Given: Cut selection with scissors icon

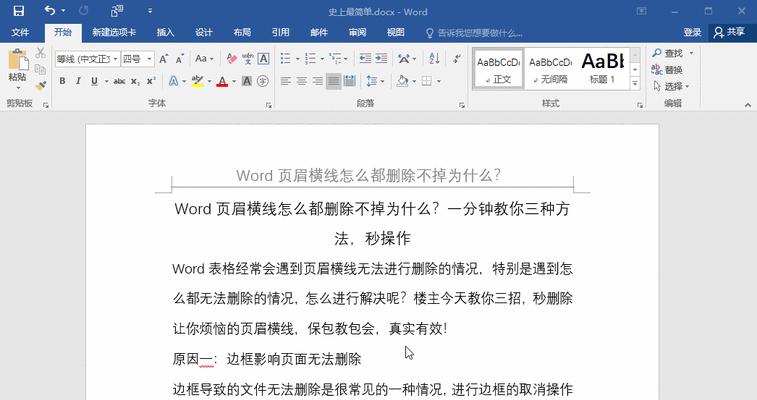Looking at the screenshot, I should [x=41, y=53].
